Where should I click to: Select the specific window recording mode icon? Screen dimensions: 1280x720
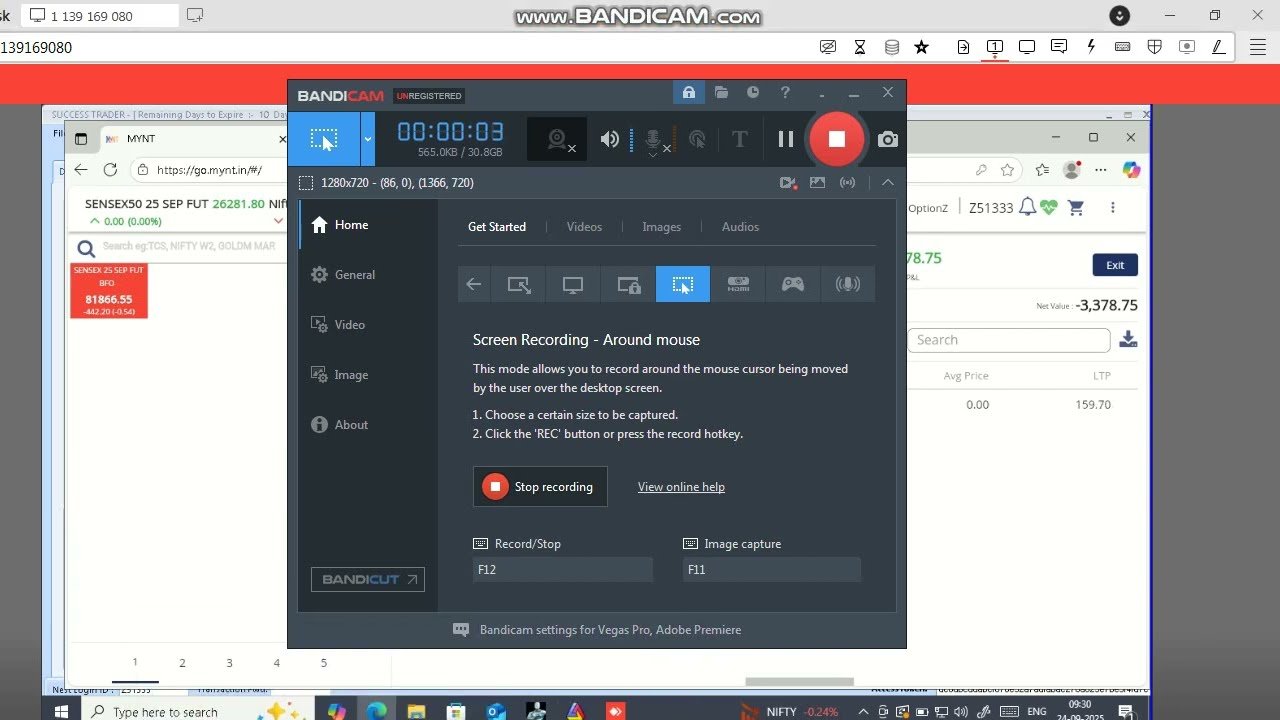628,284
